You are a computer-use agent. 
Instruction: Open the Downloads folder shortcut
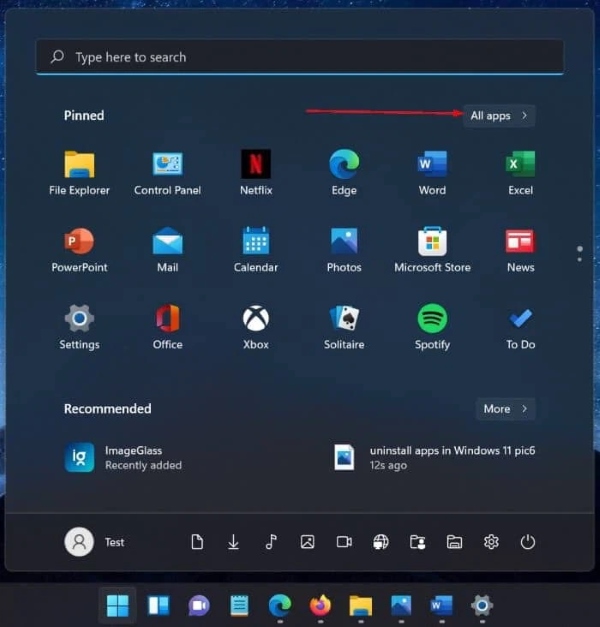pyautogui.click(x=234, y=542)
